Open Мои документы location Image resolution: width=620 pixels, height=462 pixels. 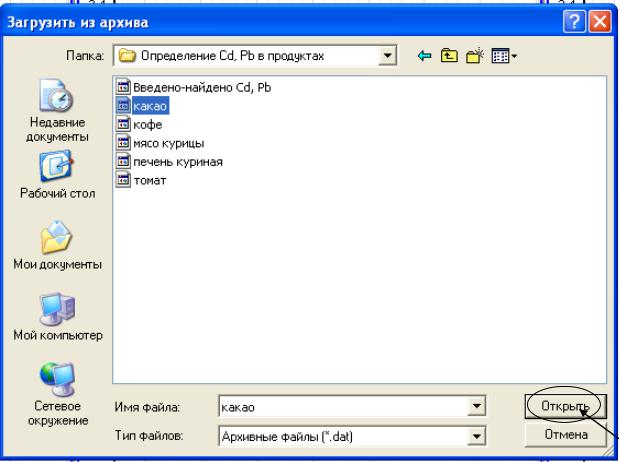click(x=57, y=245)
